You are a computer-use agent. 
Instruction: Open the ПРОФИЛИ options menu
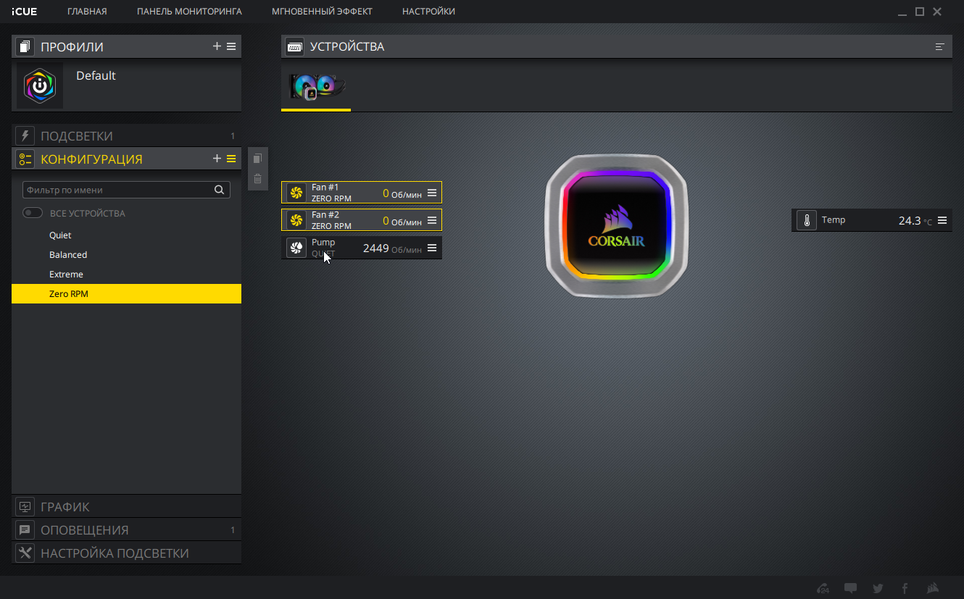231,46
